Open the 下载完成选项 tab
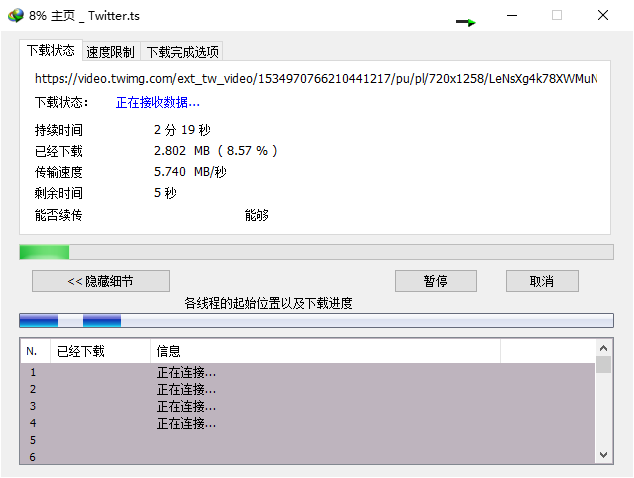Image resolution: width=634 pixels, height=478 pixels. coord(182,52)
